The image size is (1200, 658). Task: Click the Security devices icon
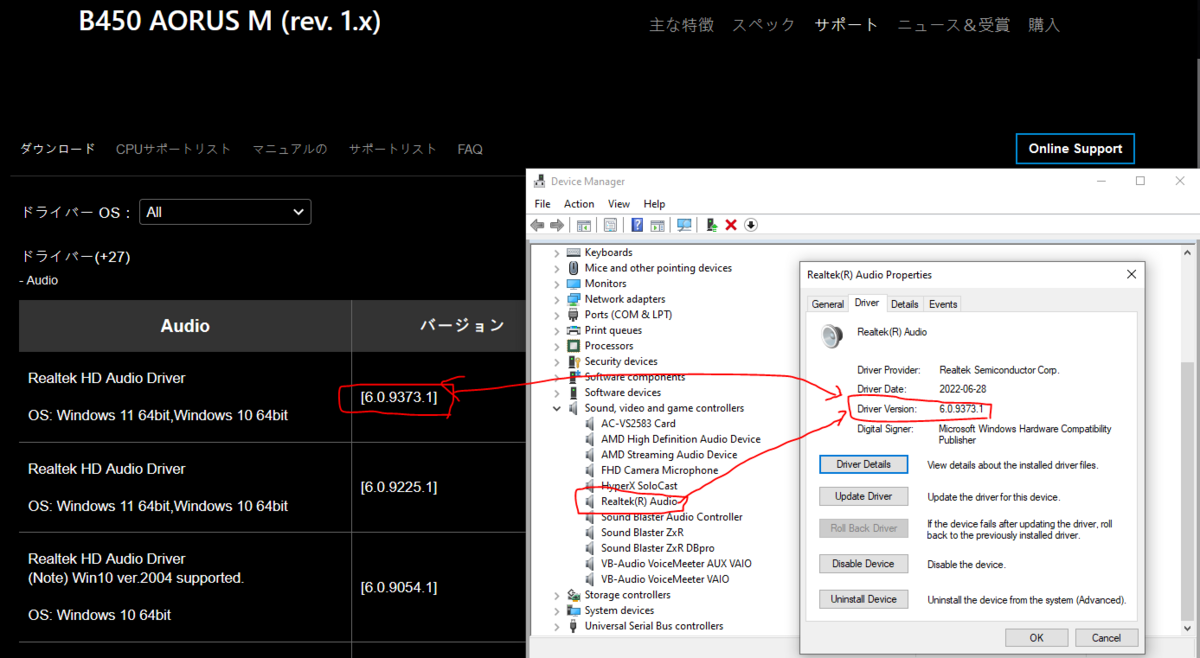click(574, 361)
